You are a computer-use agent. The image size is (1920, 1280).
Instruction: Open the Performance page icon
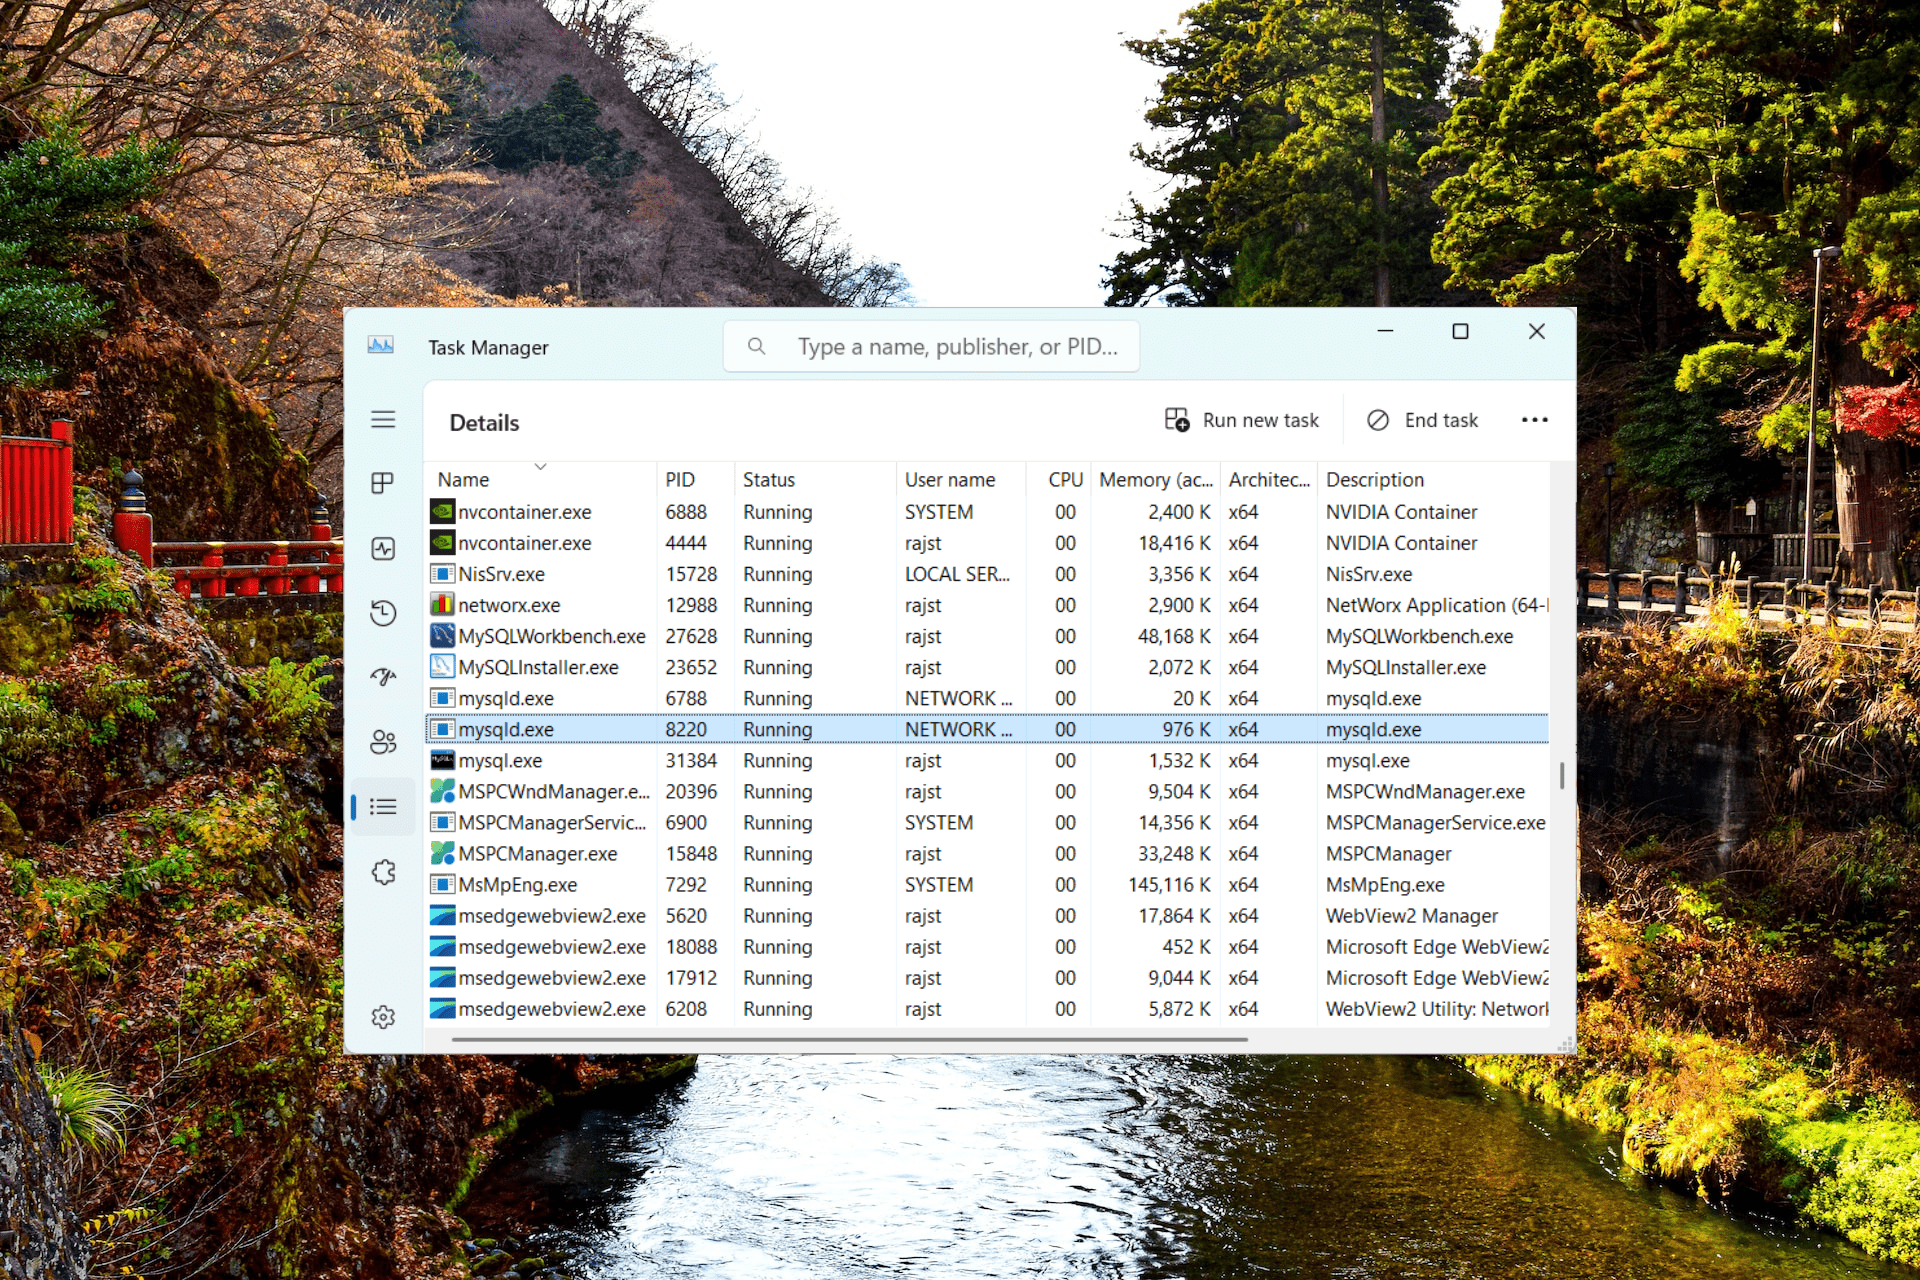(x=383, y=548)
